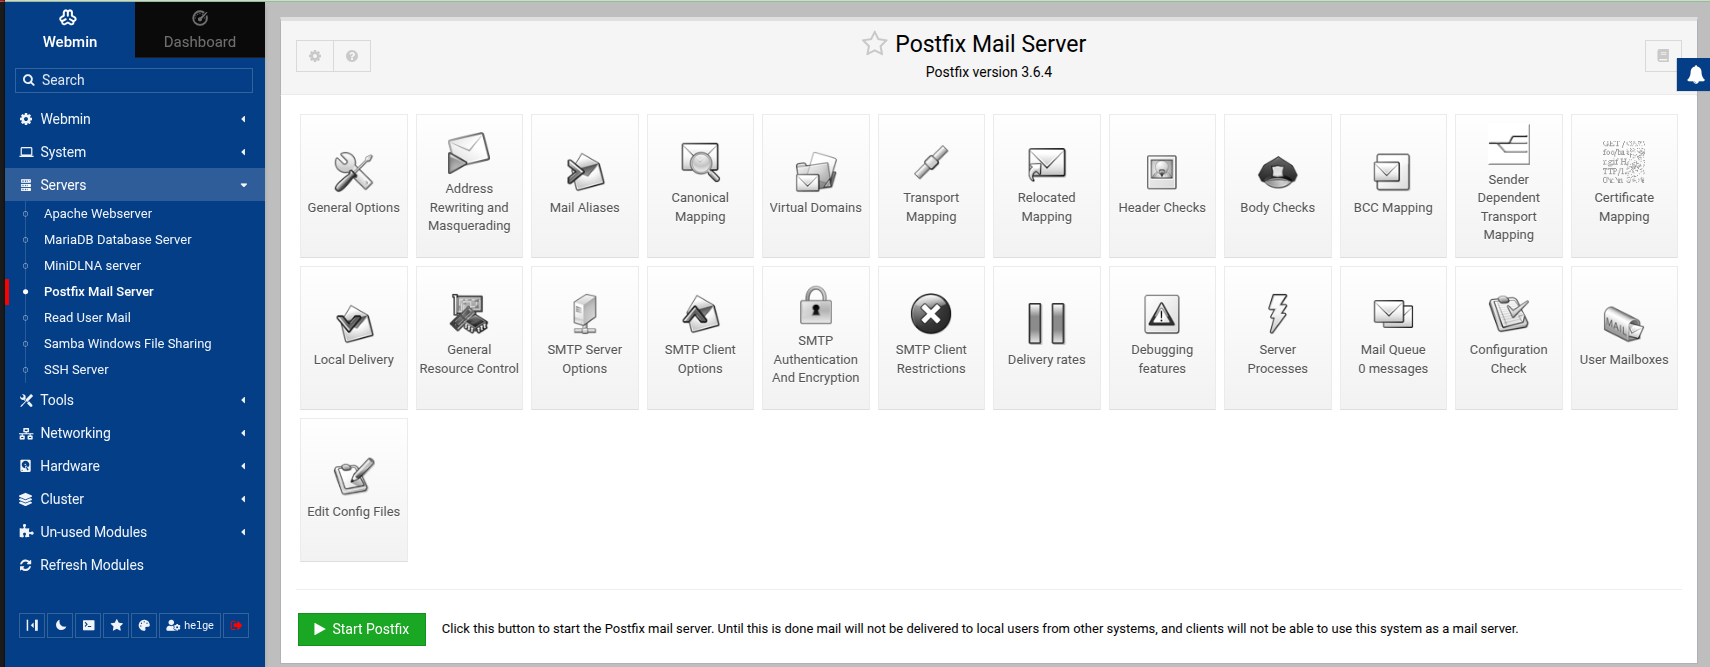This screenshot has height=667, width=1710.
Task: Collapse Servers sidebar category
Action: tap(135, 185)
